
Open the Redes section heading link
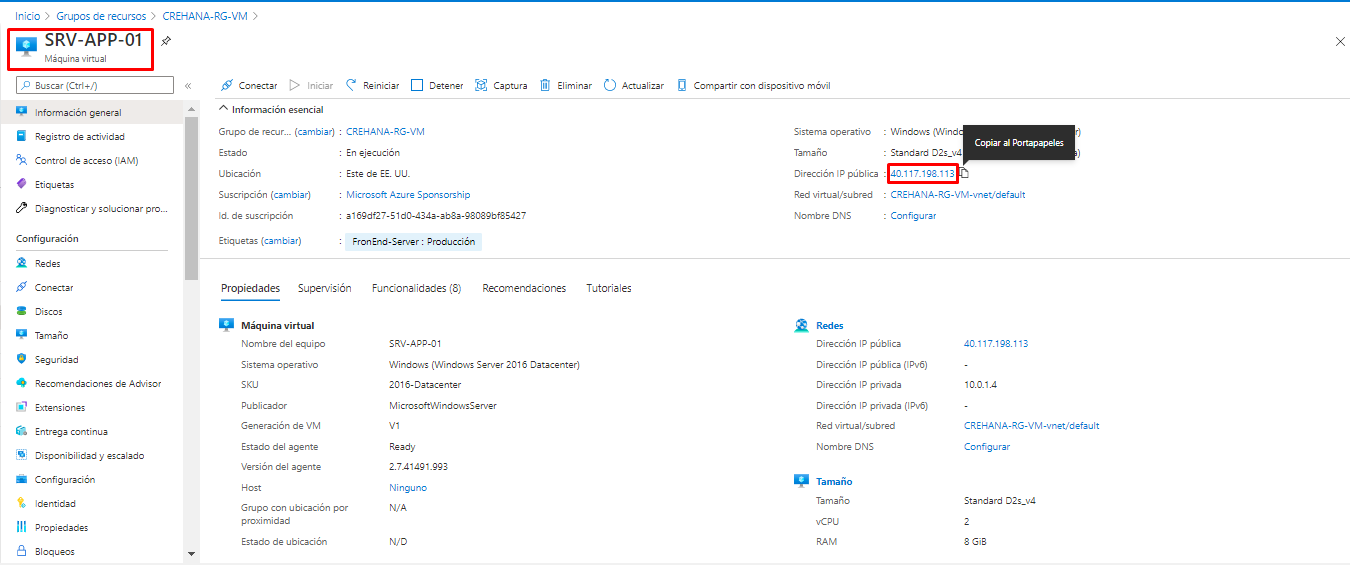[830, 326]
